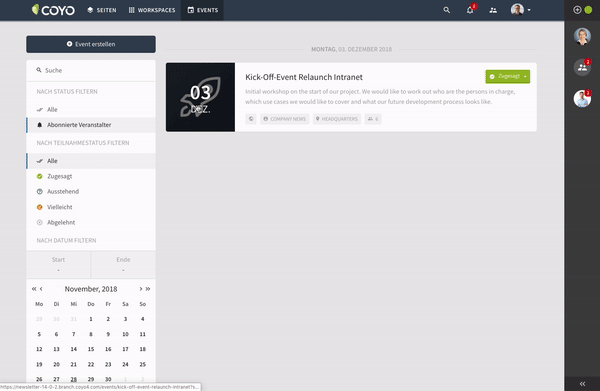Image resolution: width=600 pixels, height=391 pixels.
Task: Click the Company News tag
Action: click(x=285, y=119)
